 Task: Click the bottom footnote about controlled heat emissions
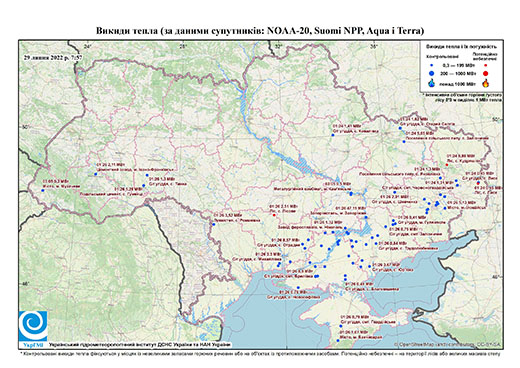[x=260, y=353]
